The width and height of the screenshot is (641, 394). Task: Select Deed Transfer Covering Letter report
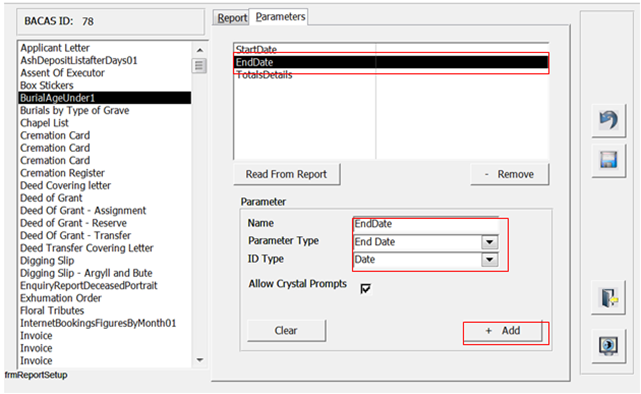pyautogui.click(x=105, y=248)
